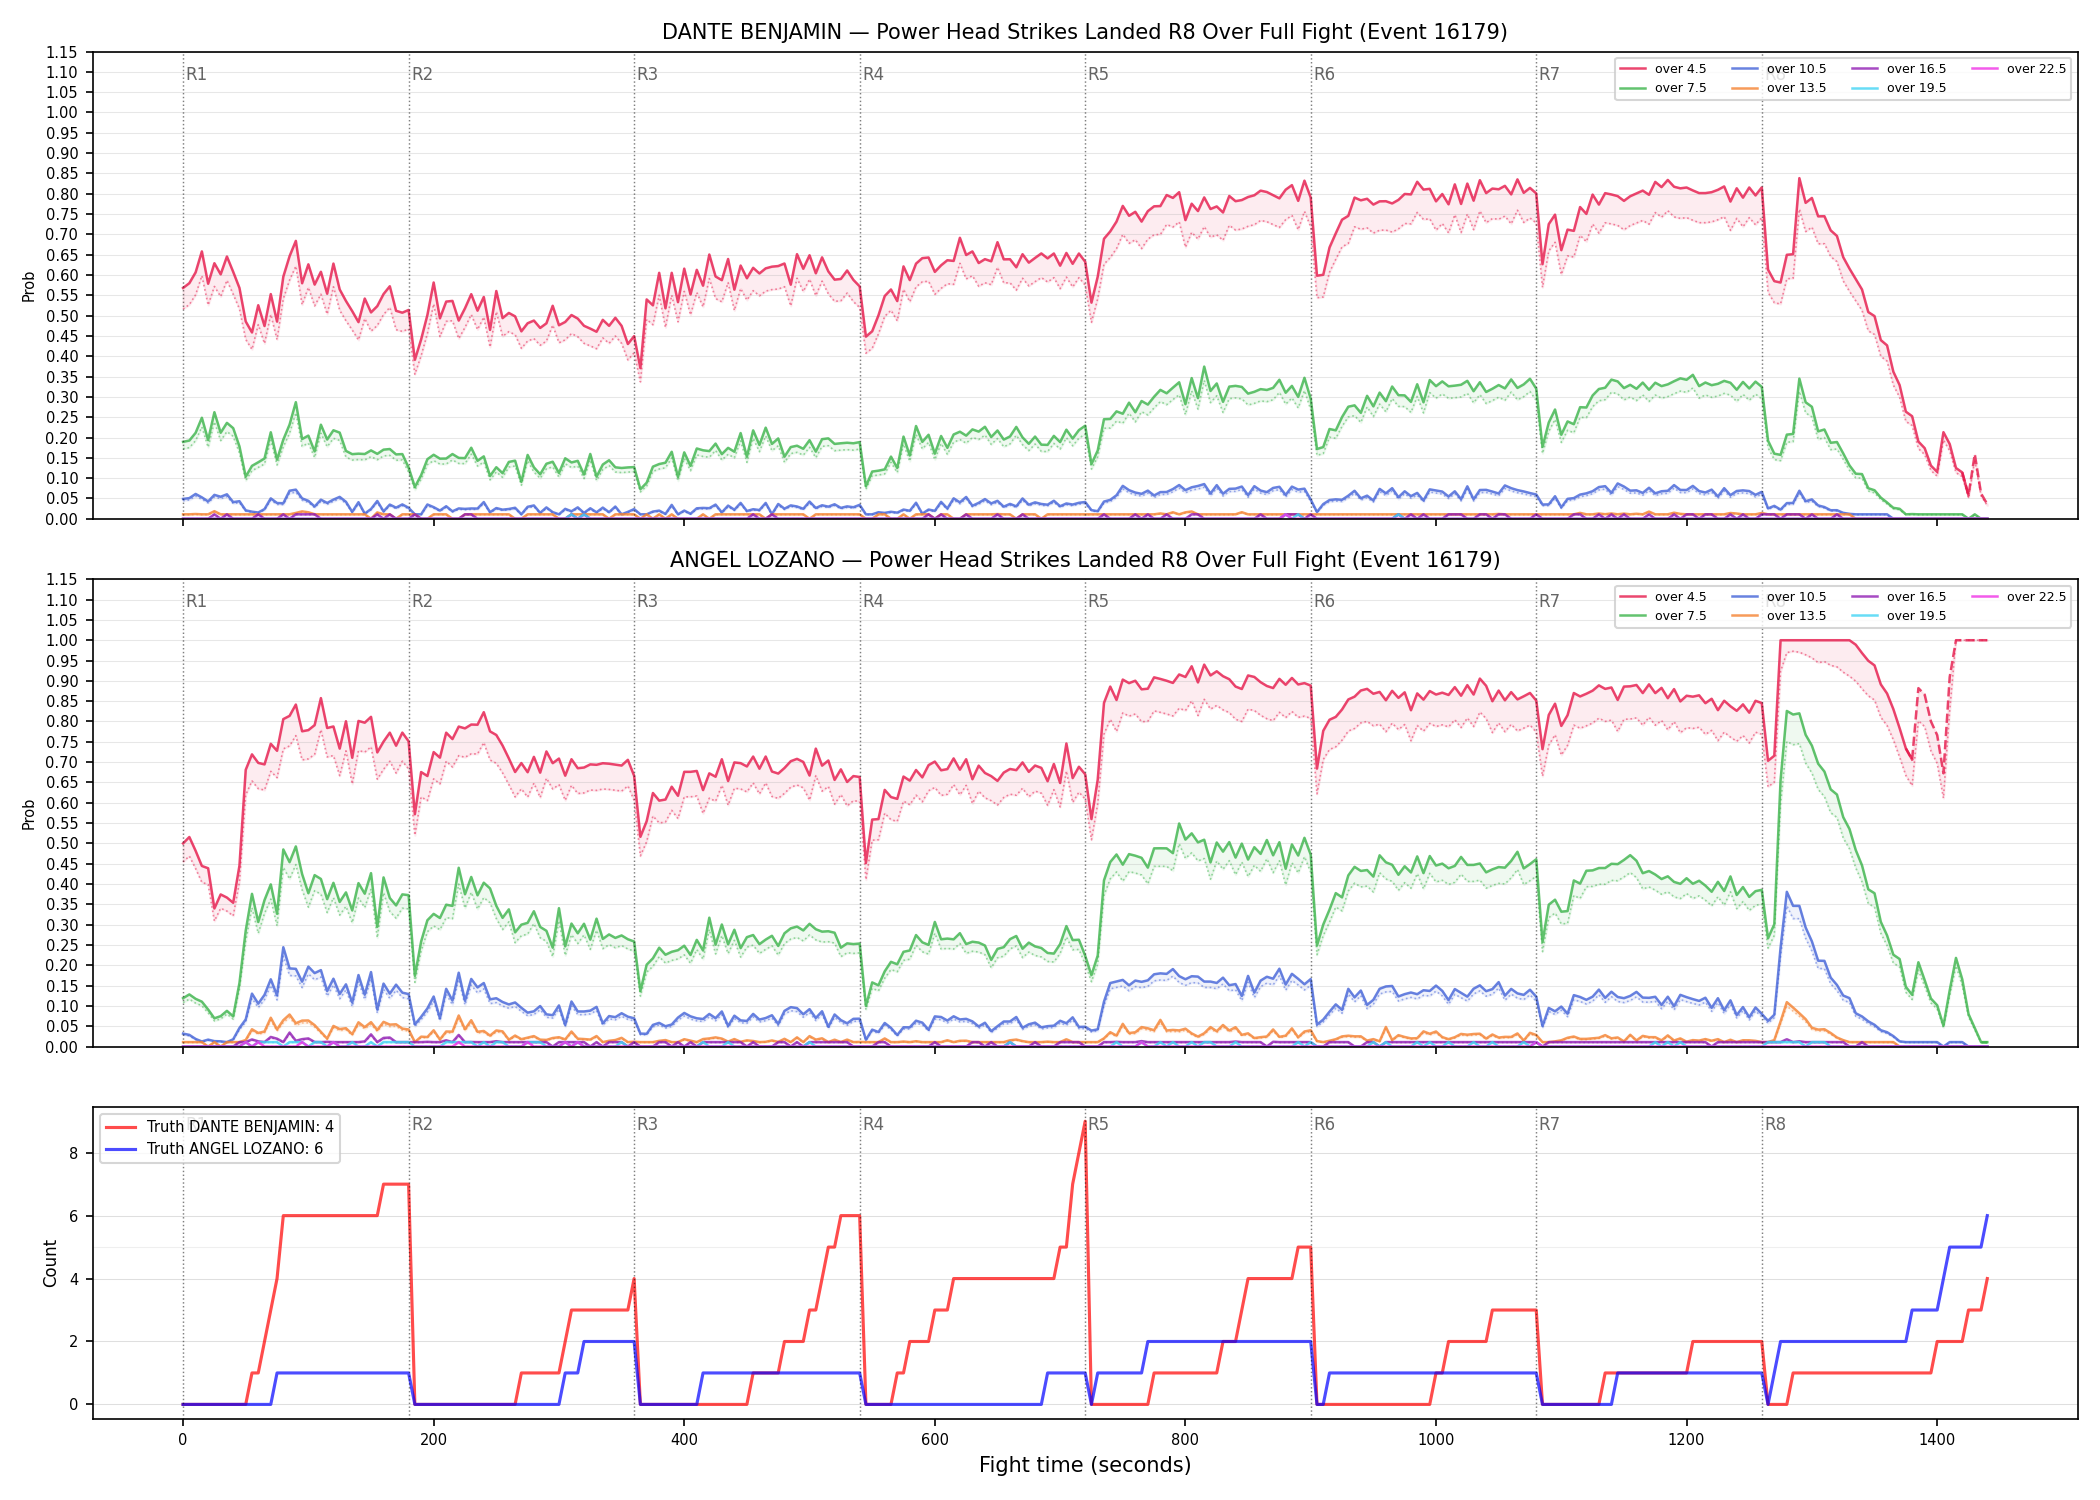Screen dimensions: 2100x1500
Task: Click the 0.50 tick label in Angel Lozano chart
Action: (61, 843)
